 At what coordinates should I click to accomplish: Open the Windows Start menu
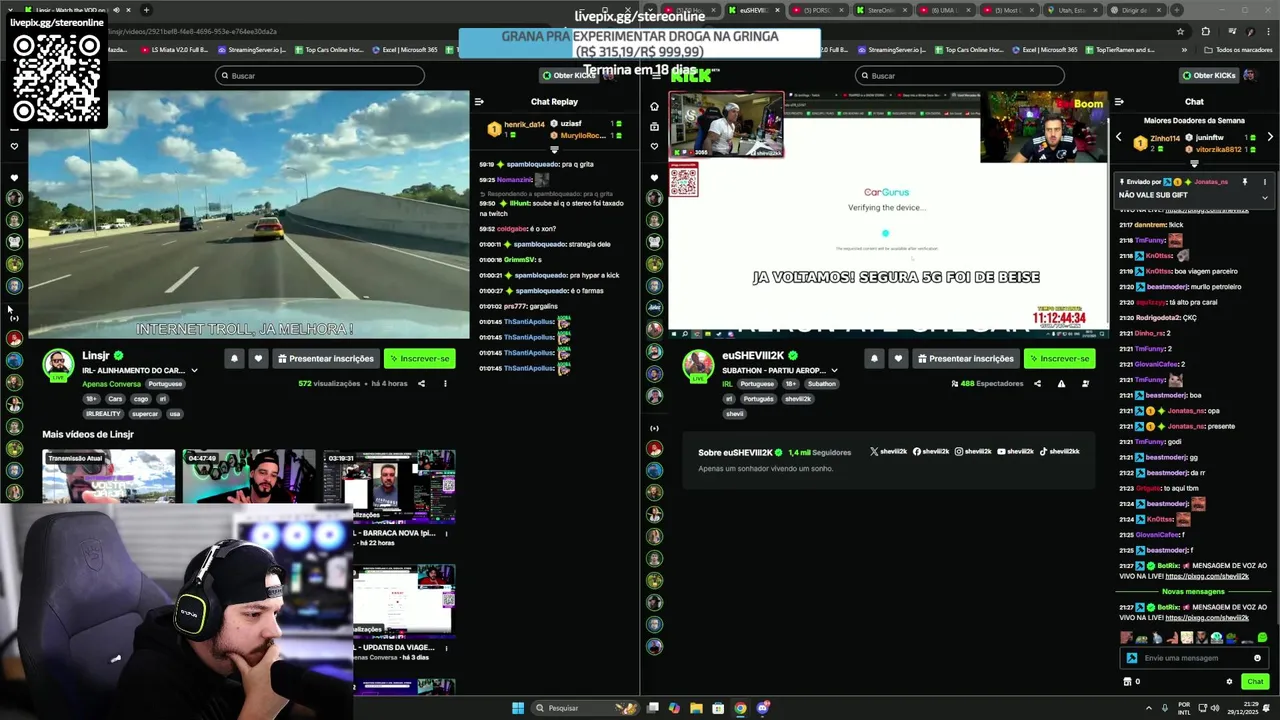point(518,708)
